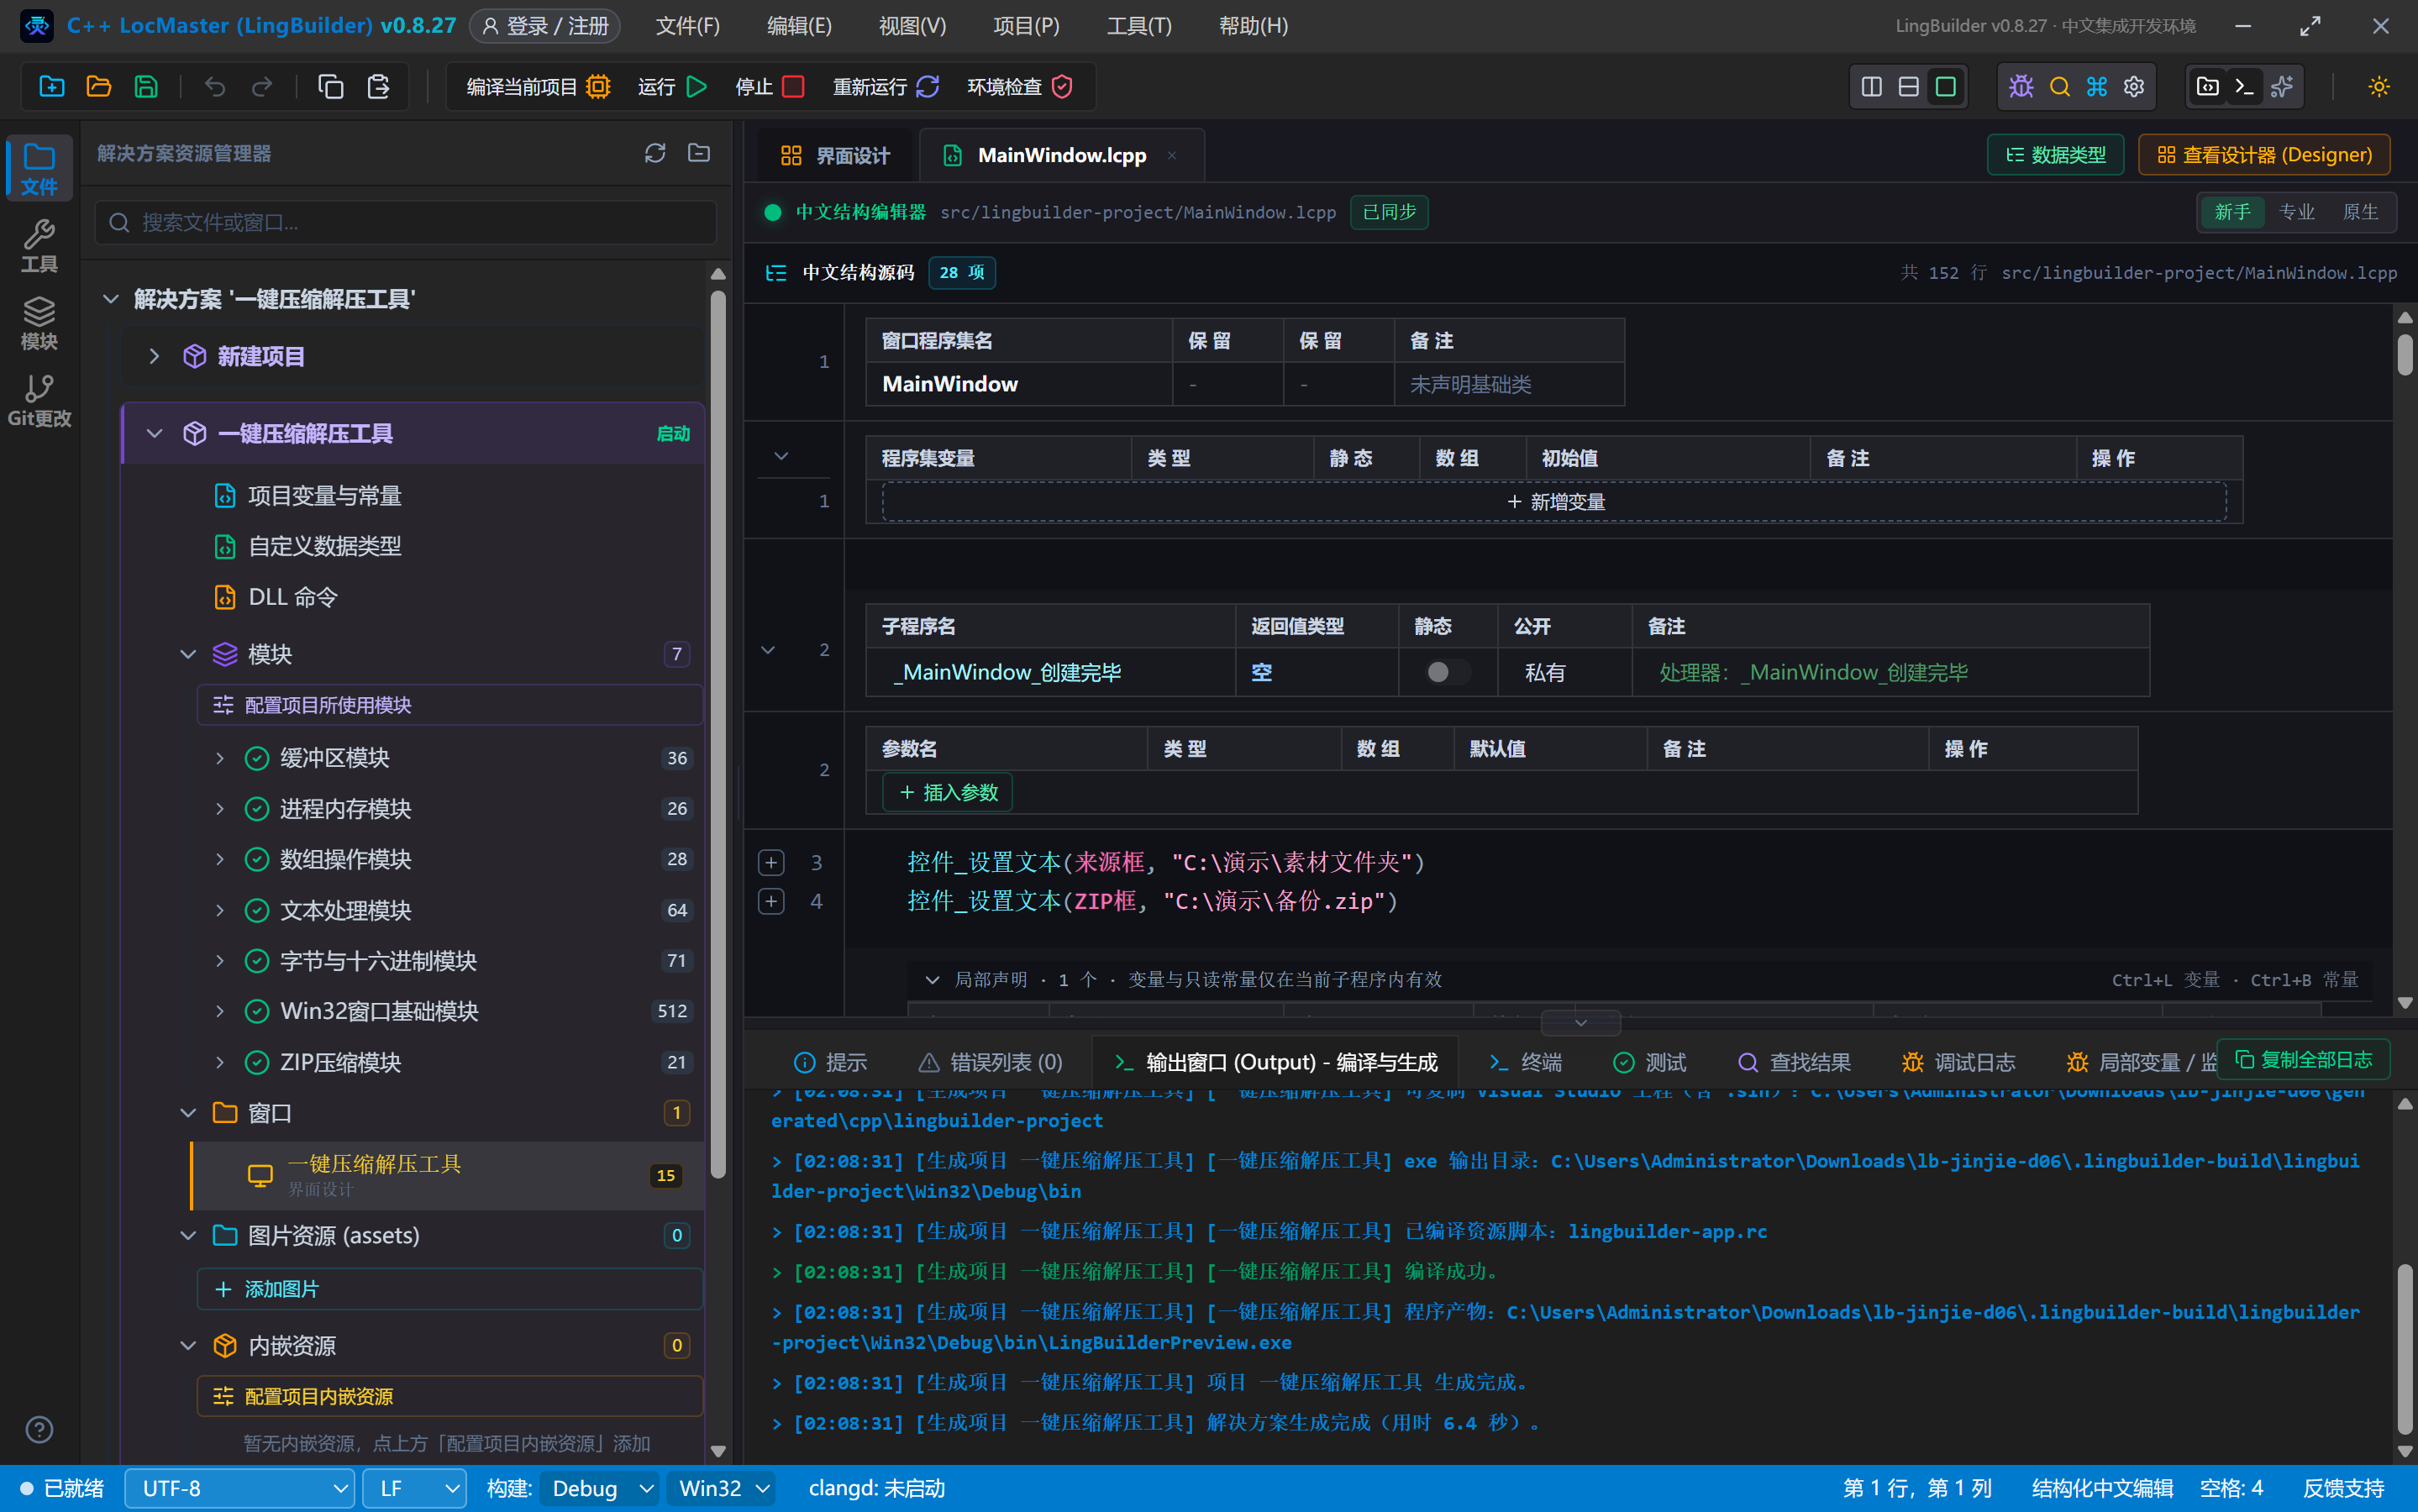Click the AI sparkle icon
This screenshot has height=1512, width=2418.
click(x=2282, y=87)
